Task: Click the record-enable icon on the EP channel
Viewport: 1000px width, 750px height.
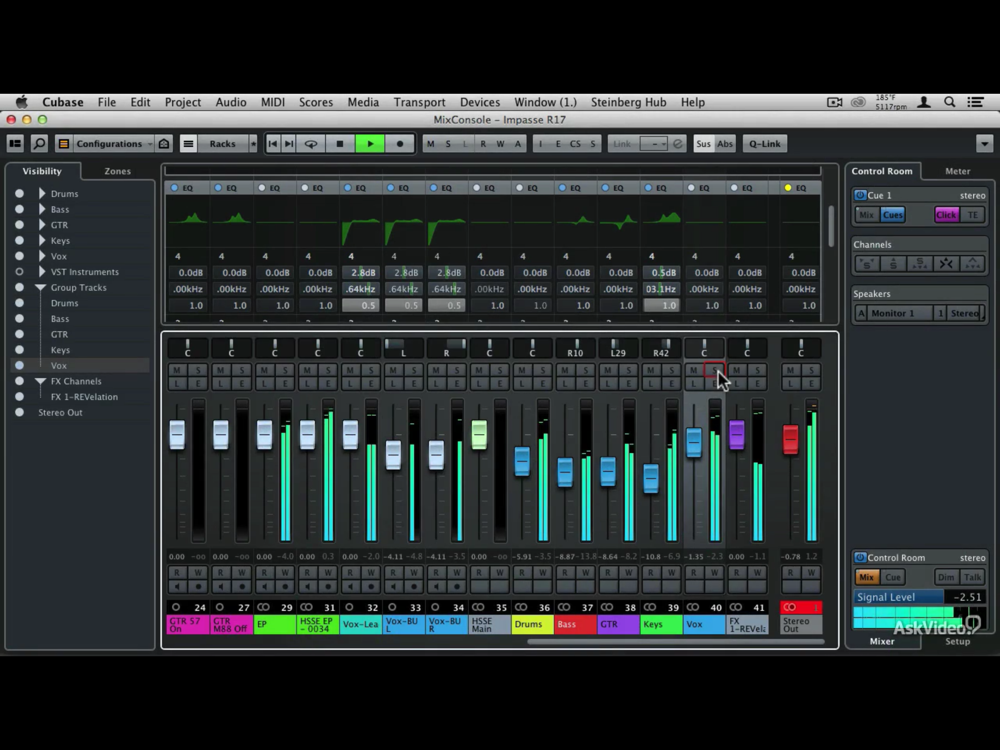Action: 285,587
